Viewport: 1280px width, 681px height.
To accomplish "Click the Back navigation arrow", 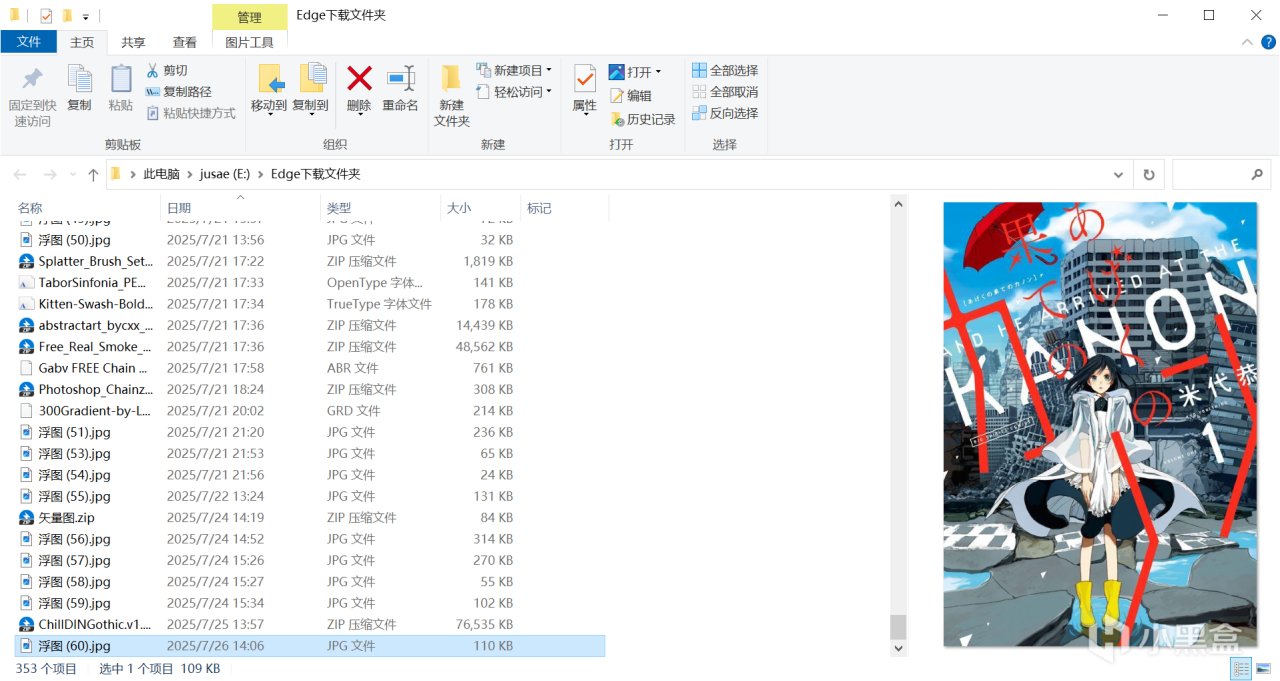I will click(x=20, y=174).
